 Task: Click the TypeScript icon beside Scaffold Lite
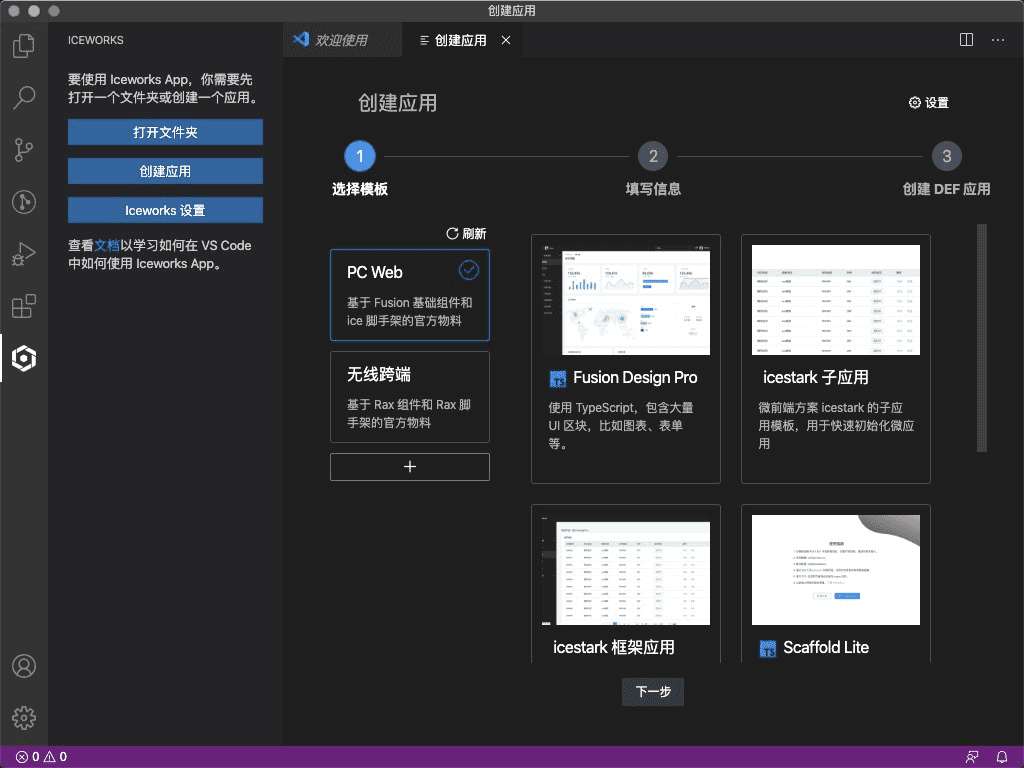click(767, 648)
